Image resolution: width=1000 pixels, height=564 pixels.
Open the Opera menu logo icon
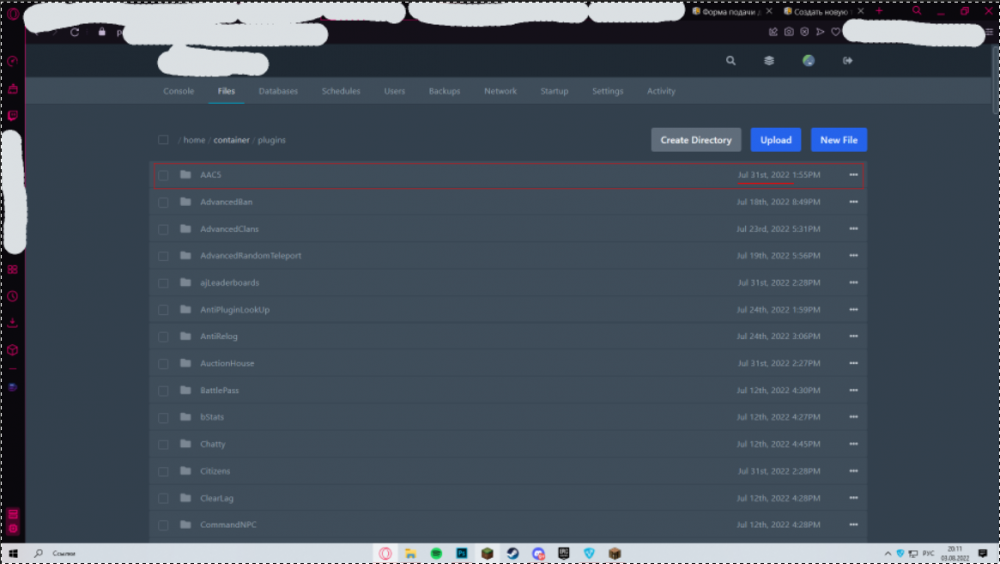click(13, 13)
